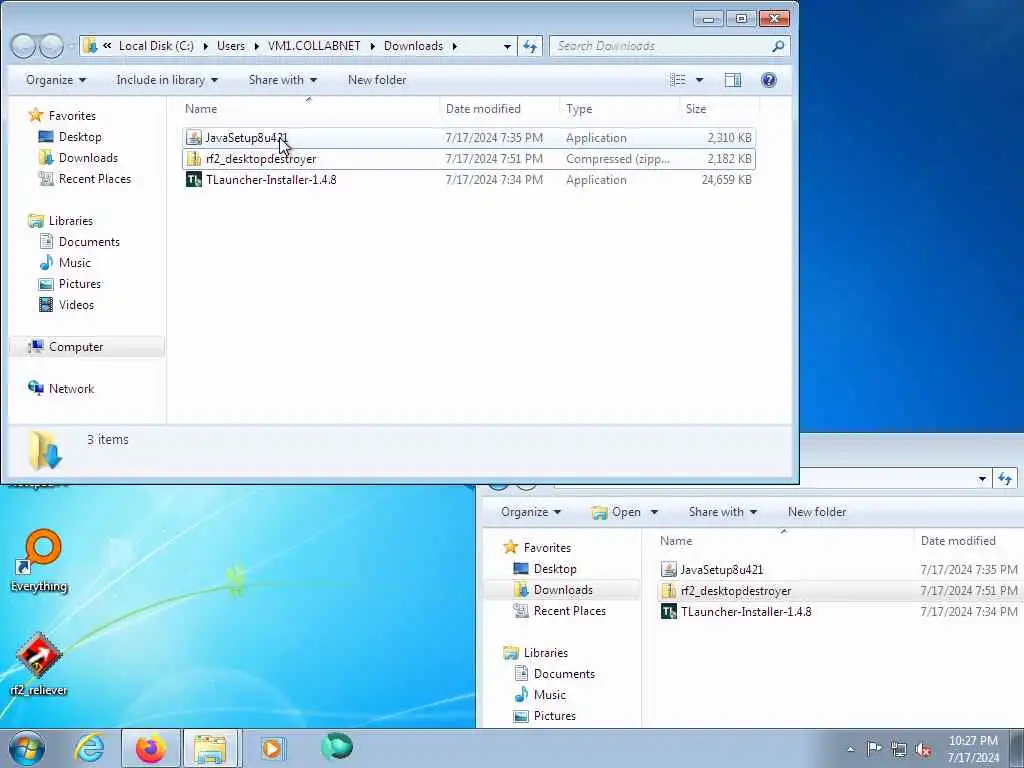This screenshot has width=1024, height=768.
Task: Click the Windows Explorer taskbar button
Action: point(212,748)
